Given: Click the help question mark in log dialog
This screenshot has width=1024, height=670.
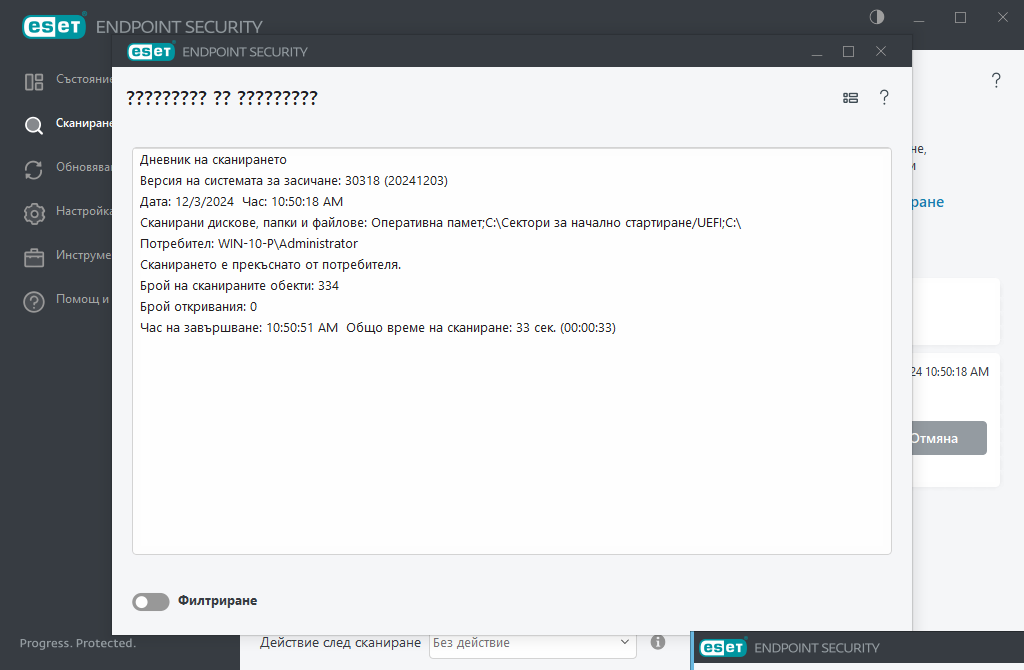Looking at the screenshot, I should pyautogui.click(x=884, y=98).
